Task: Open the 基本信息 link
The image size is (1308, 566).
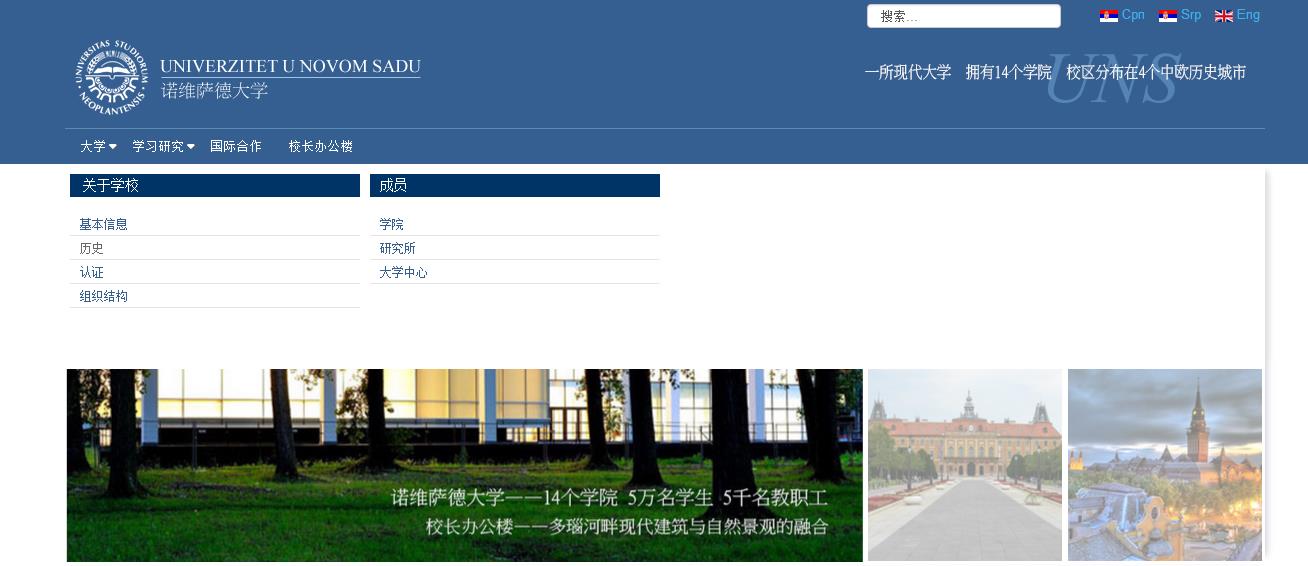Action: point(104,224)
